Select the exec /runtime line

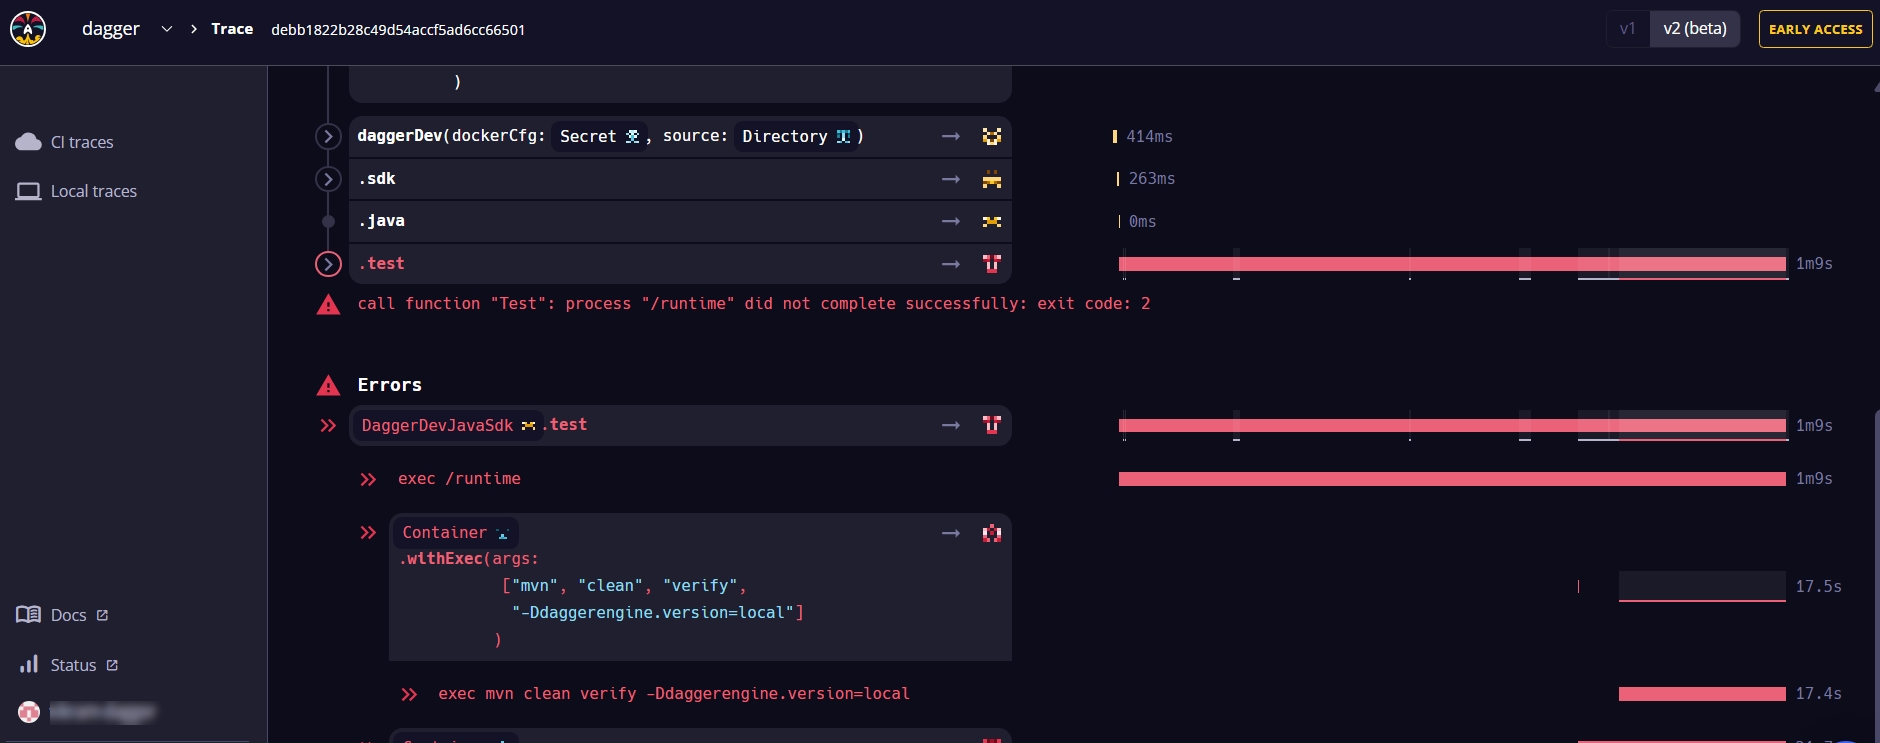[459, 479]
